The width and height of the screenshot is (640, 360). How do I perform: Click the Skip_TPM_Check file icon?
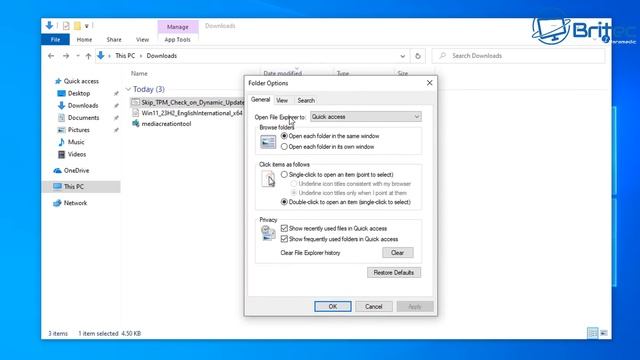pyautogui.click(x=136, y=102)
